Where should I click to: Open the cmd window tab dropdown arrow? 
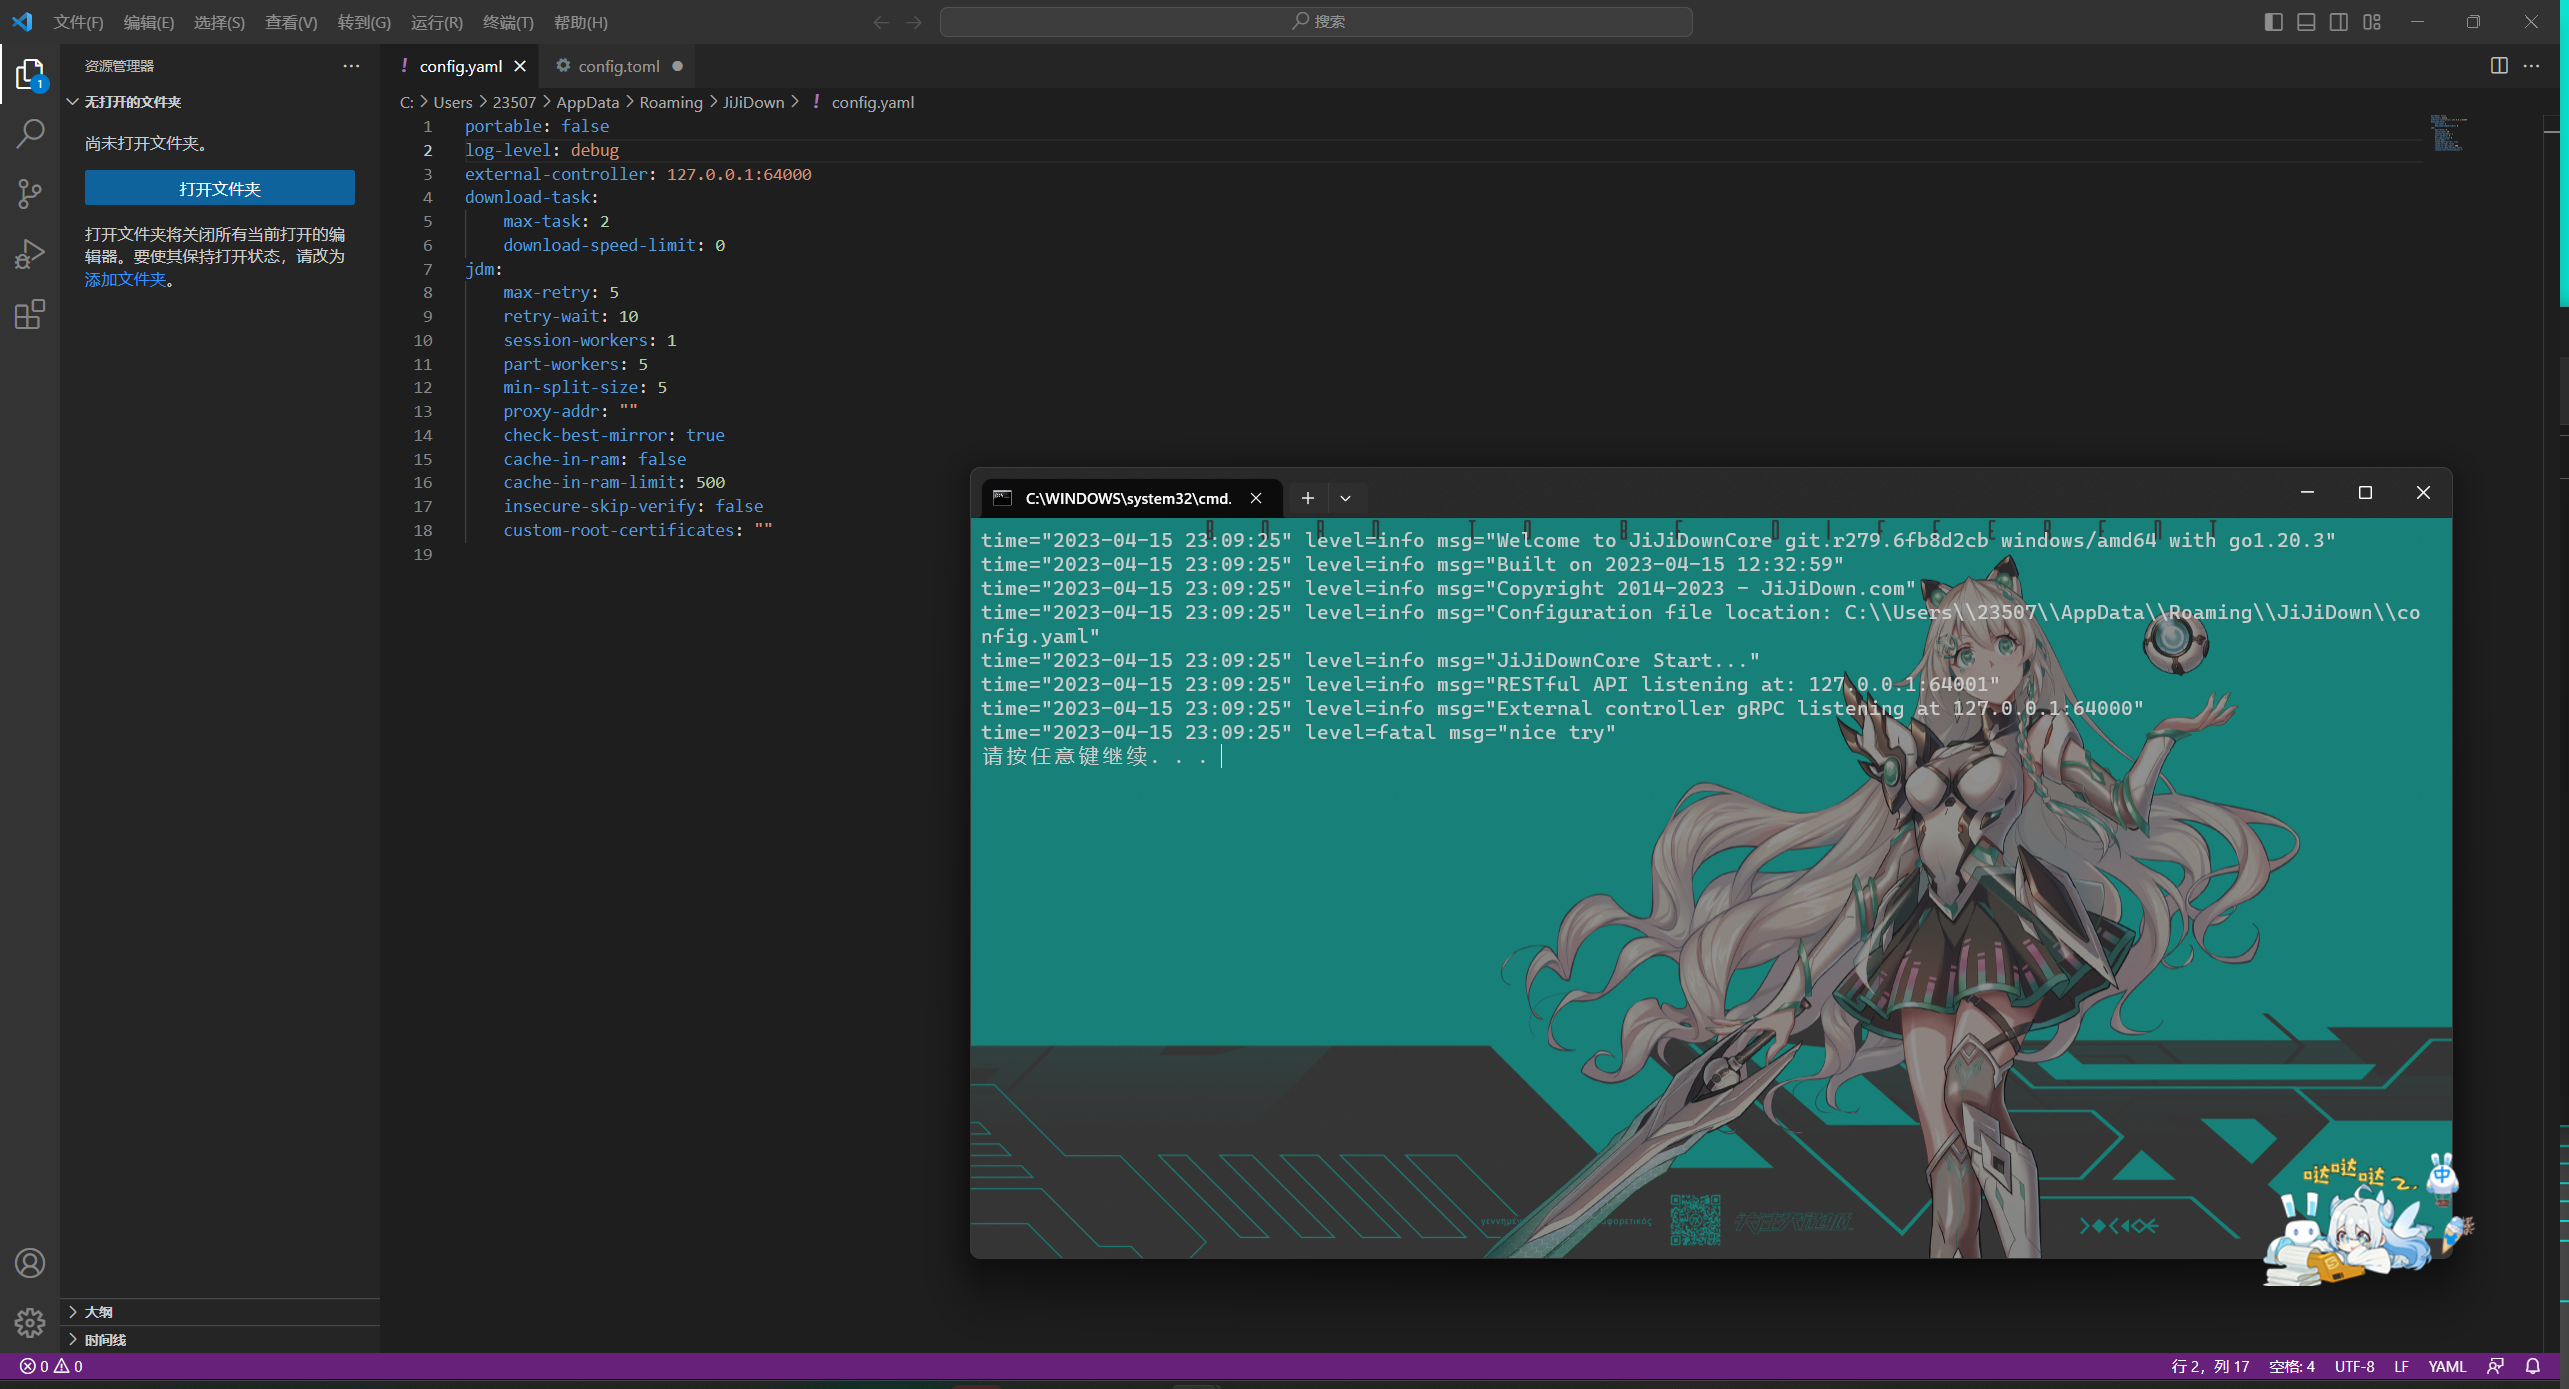pos(1346,498)
